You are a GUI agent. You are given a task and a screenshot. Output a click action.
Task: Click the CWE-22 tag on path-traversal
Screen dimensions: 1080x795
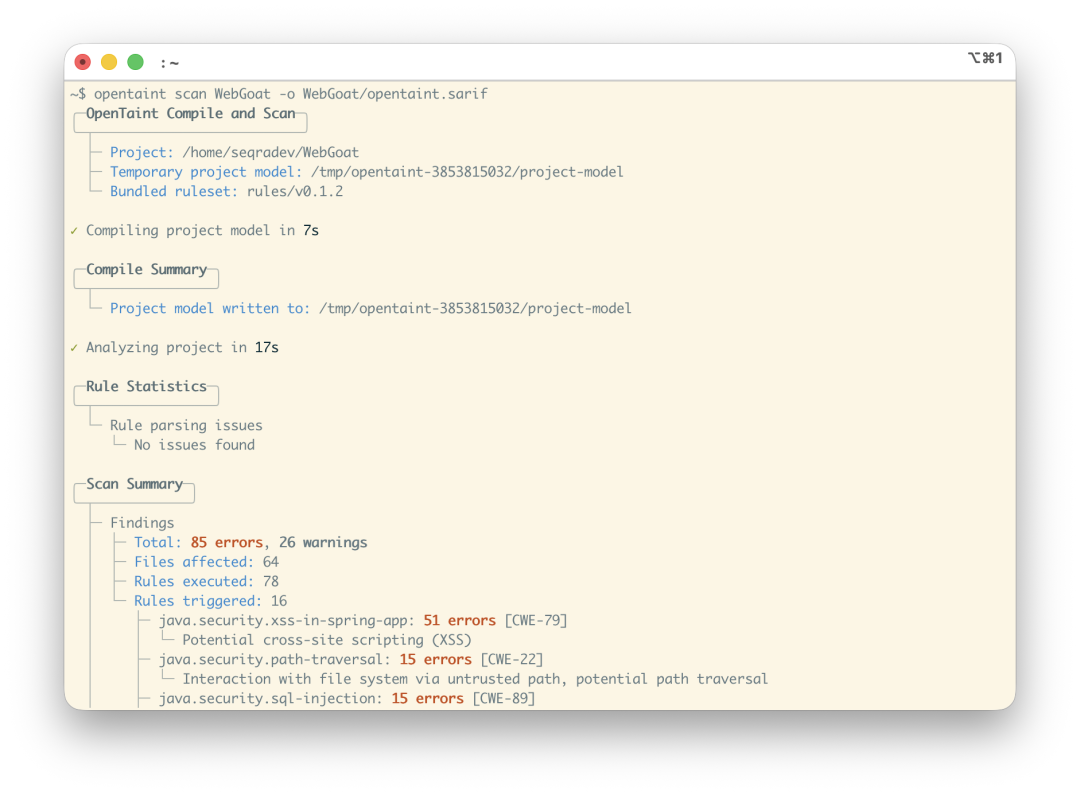point(512,660)
